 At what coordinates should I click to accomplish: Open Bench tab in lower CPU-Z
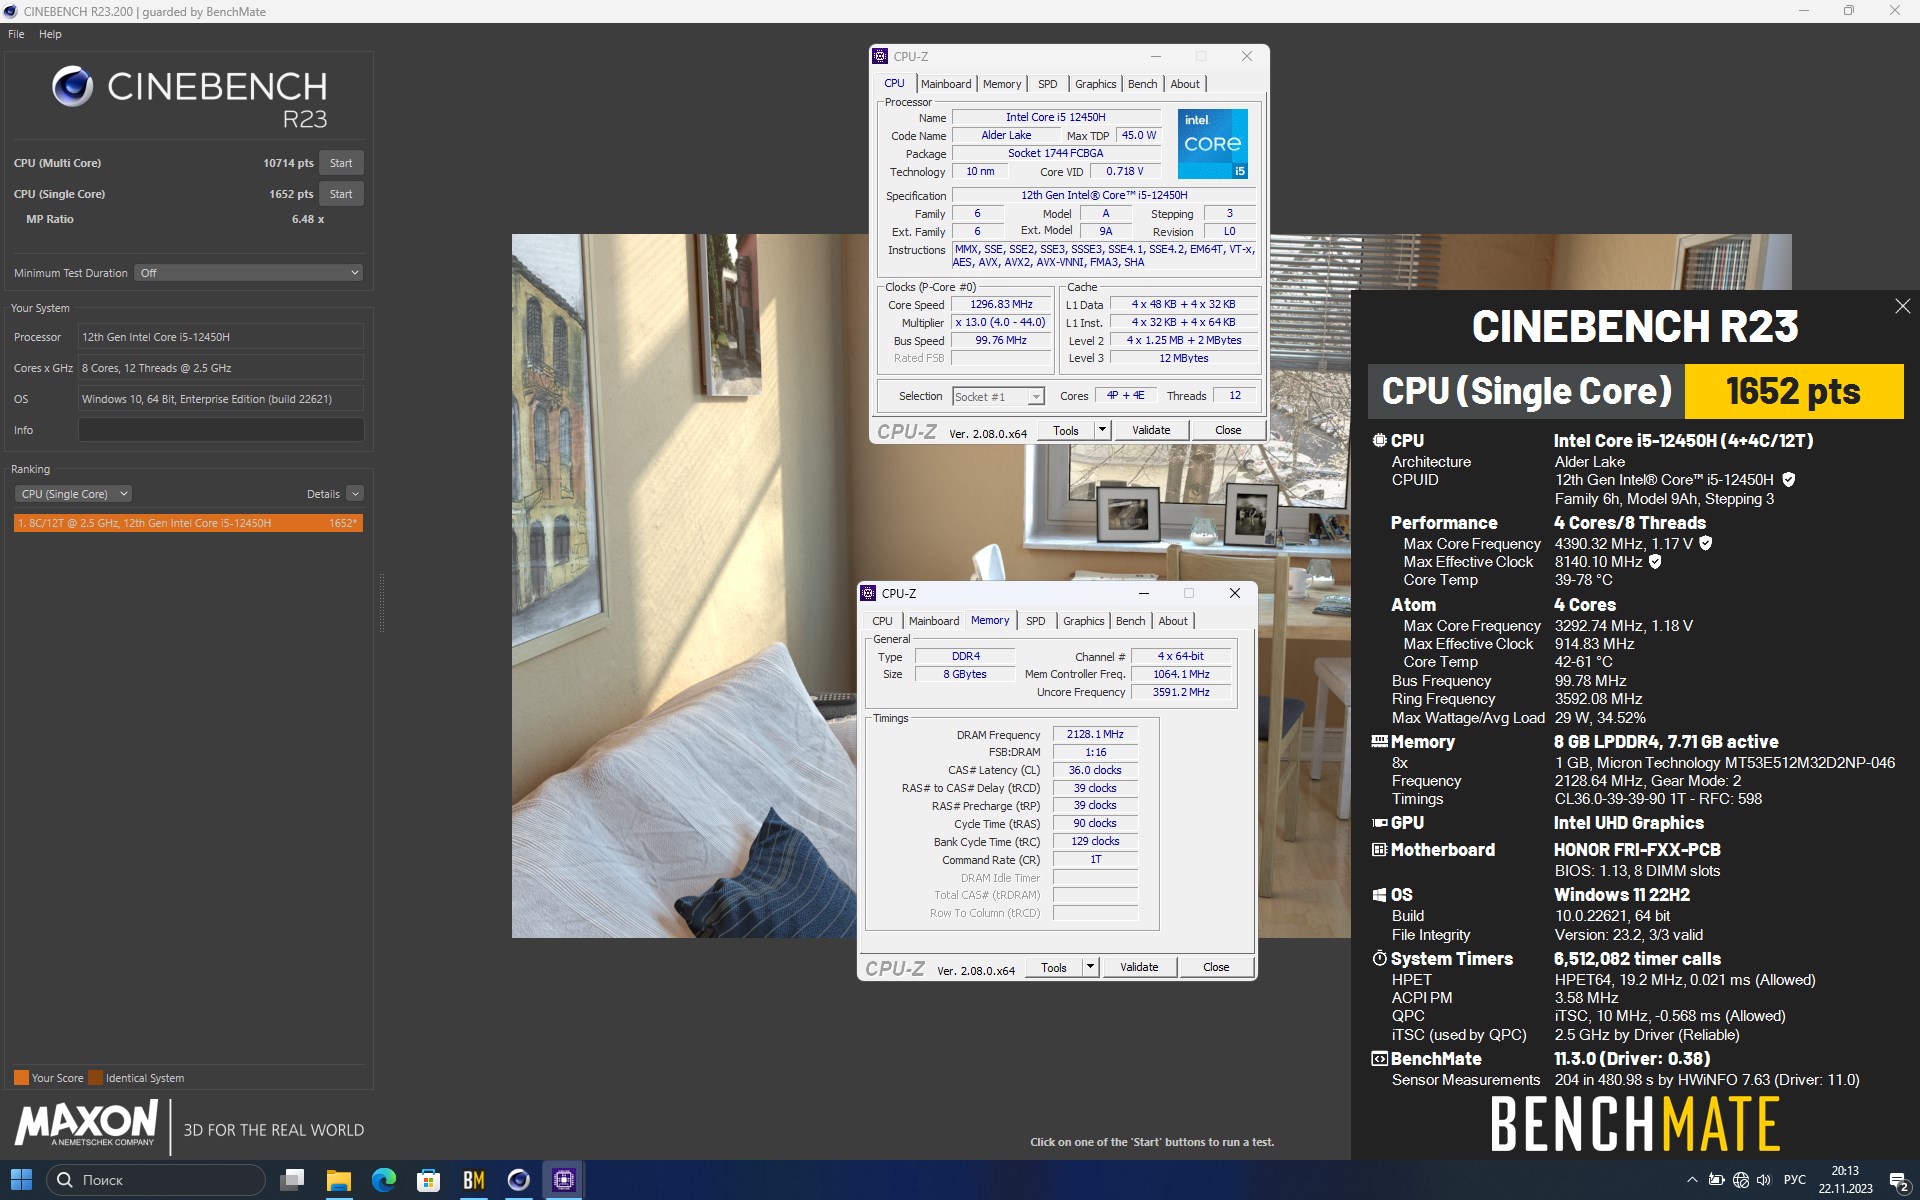coord(1130,621)
